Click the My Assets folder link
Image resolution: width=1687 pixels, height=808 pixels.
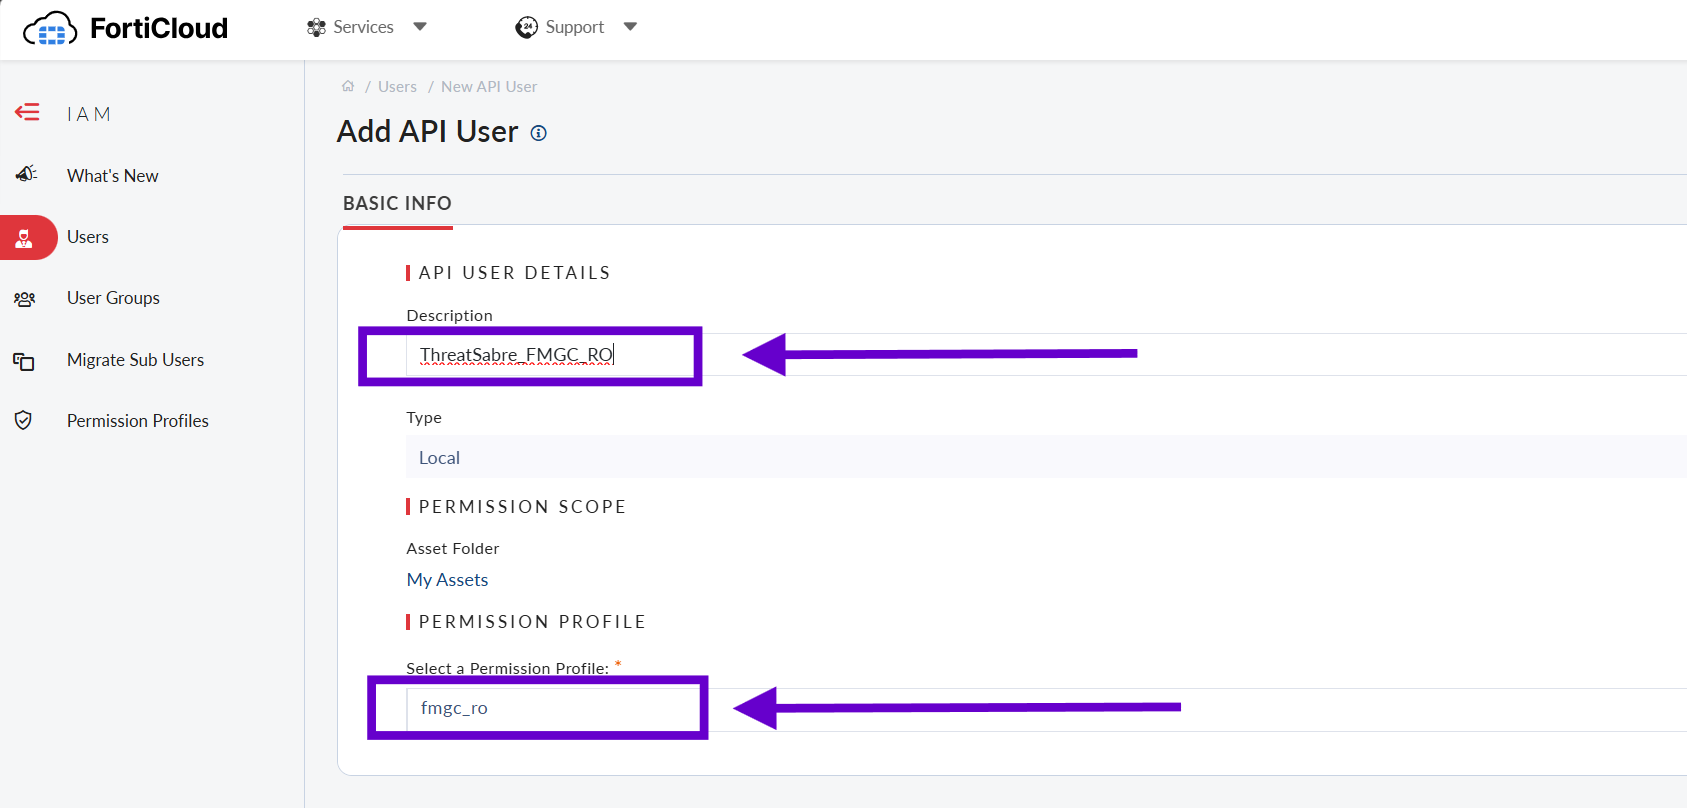447,580
